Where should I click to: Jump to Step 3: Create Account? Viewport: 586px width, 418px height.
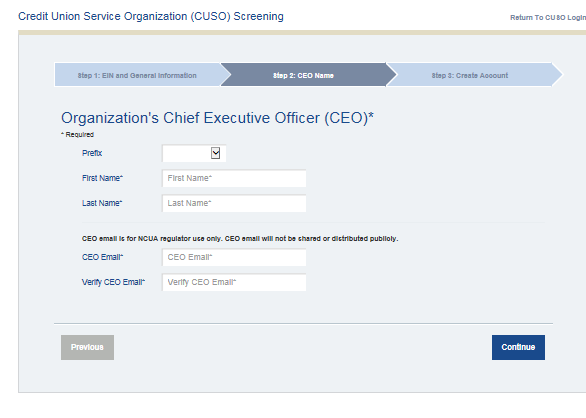coord(469,75)
